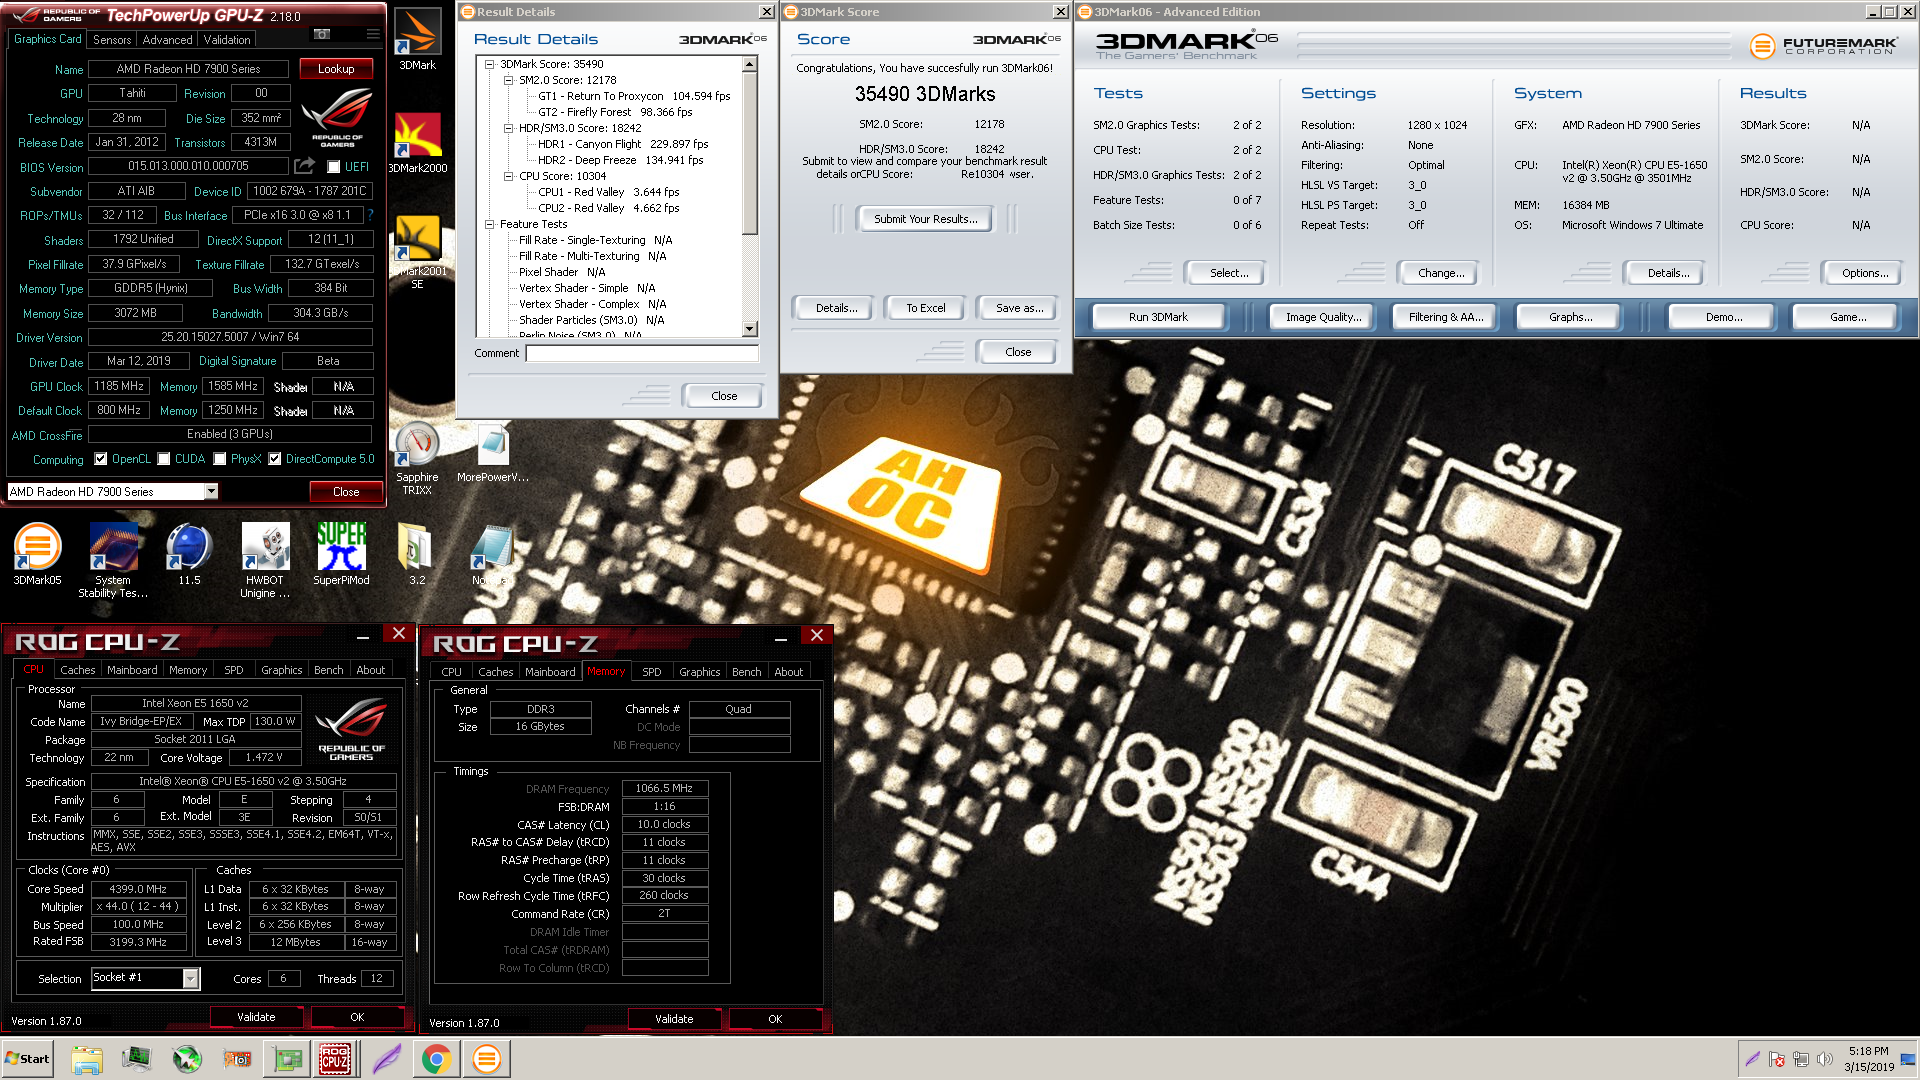This screenshot has width=1920, height=1080.
Task: Launch Google Chrome from taskbar
Action: 436,1059
